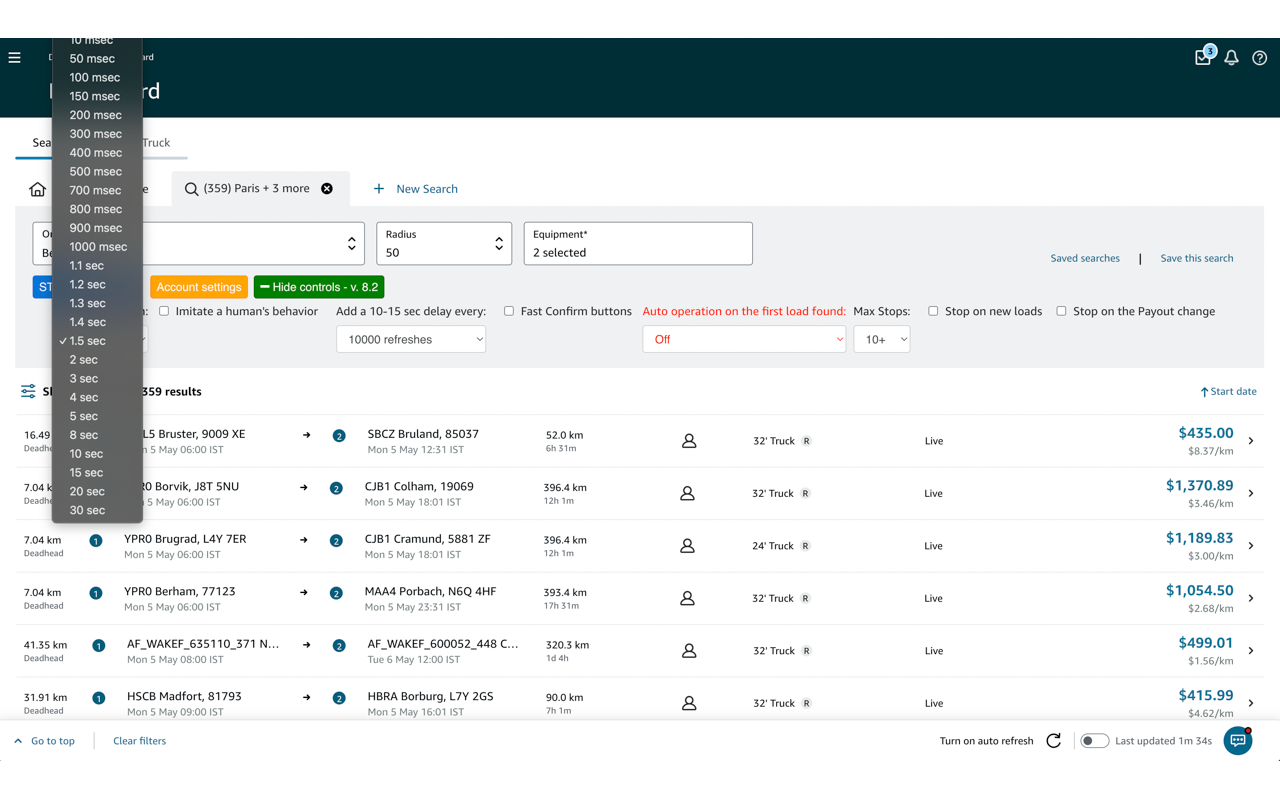Choose 1000 msec in the delay list
This screenshot has height=800, width=1280.
coord(97,246)
